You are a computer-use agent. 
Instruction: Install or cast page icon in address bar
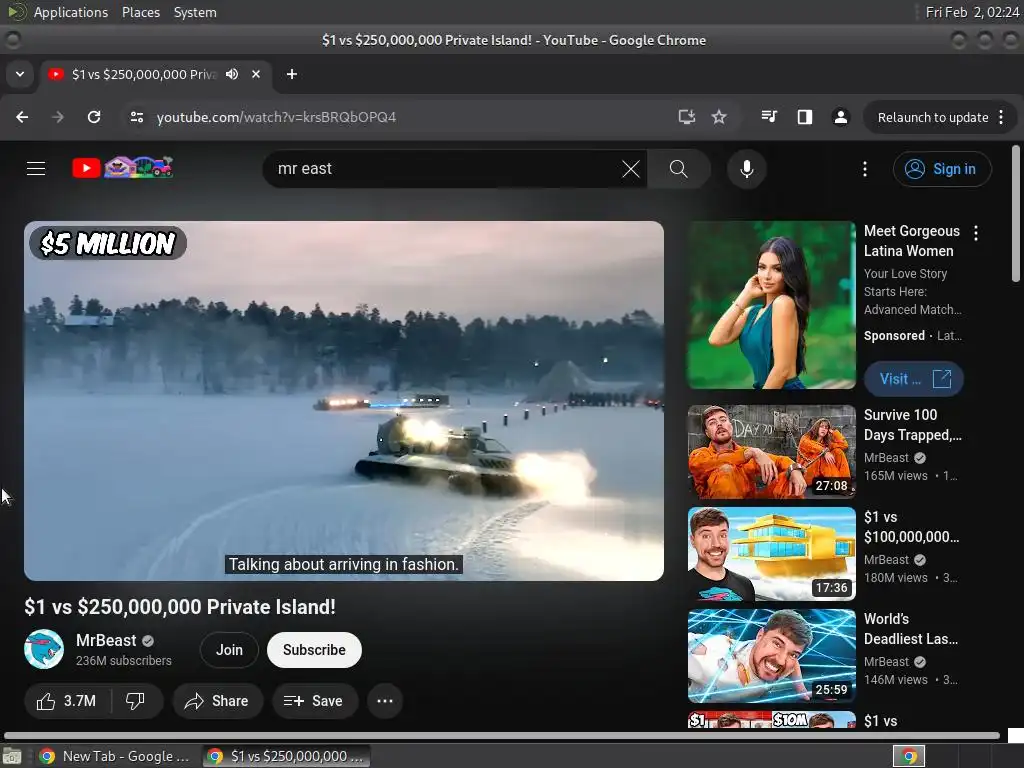click(686, 117)
